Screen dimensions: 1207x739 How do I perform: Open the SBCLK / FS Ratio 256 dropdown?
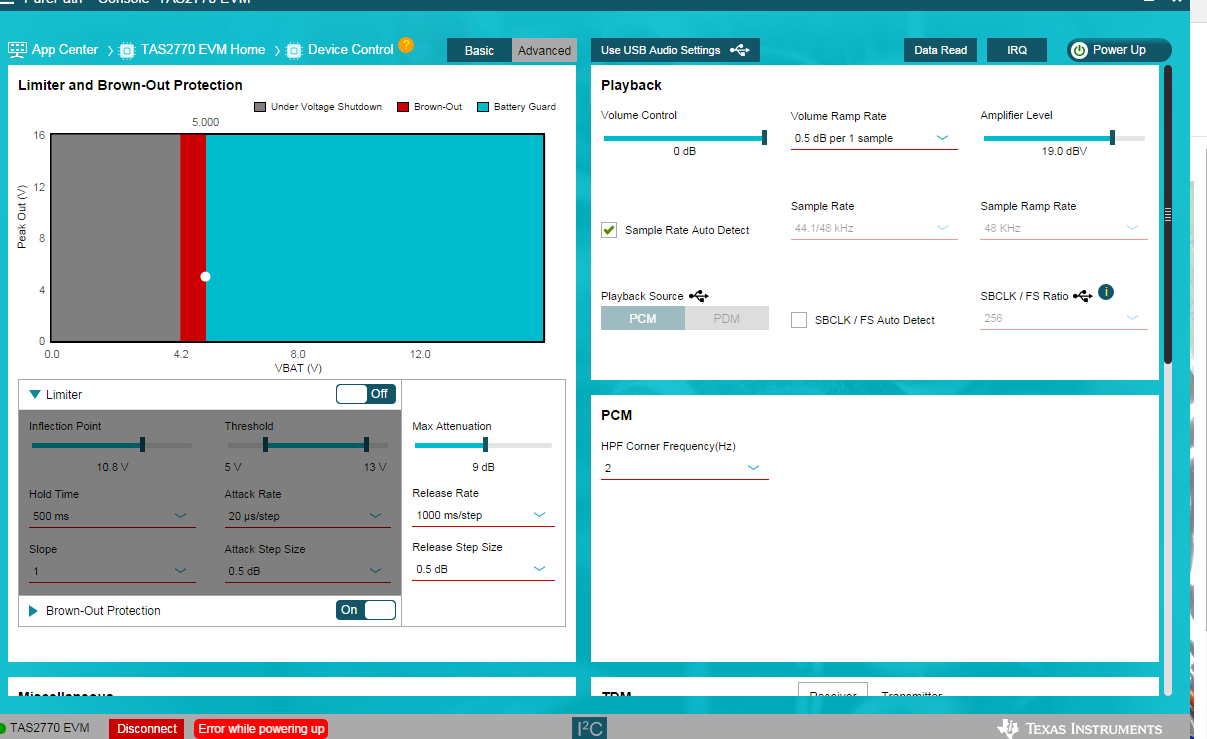1064,318
